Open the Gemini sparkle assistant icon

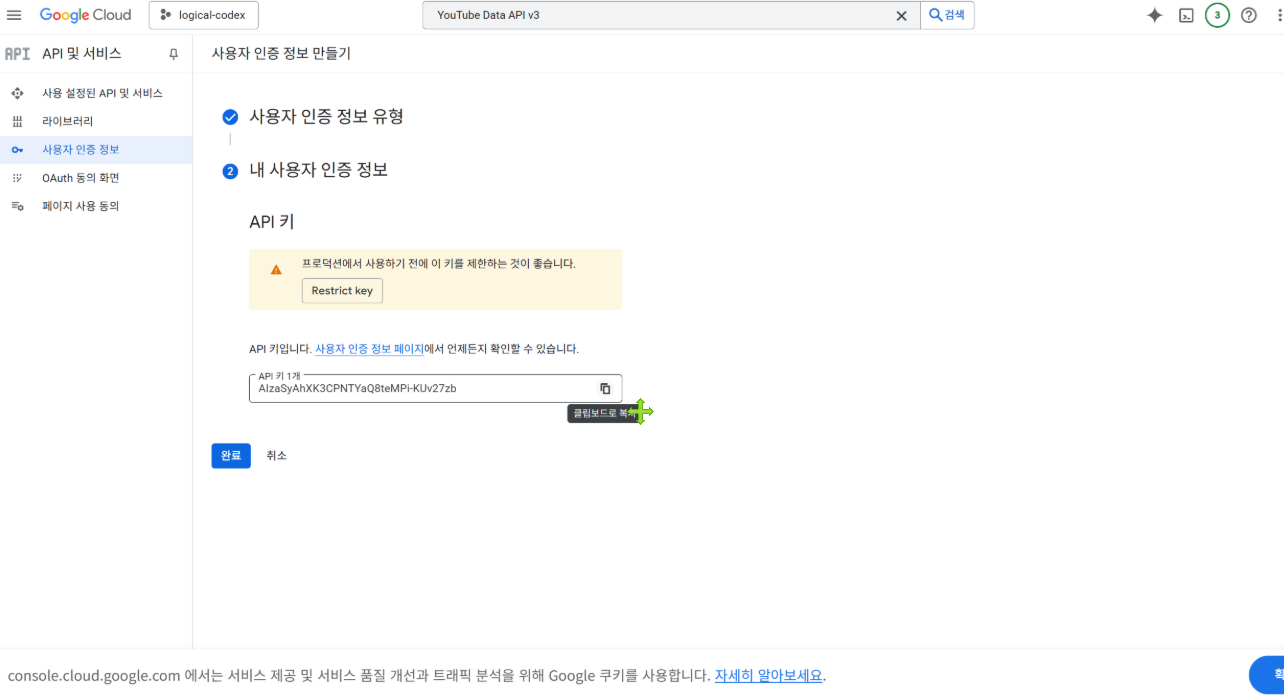(x=1154, y=15)
